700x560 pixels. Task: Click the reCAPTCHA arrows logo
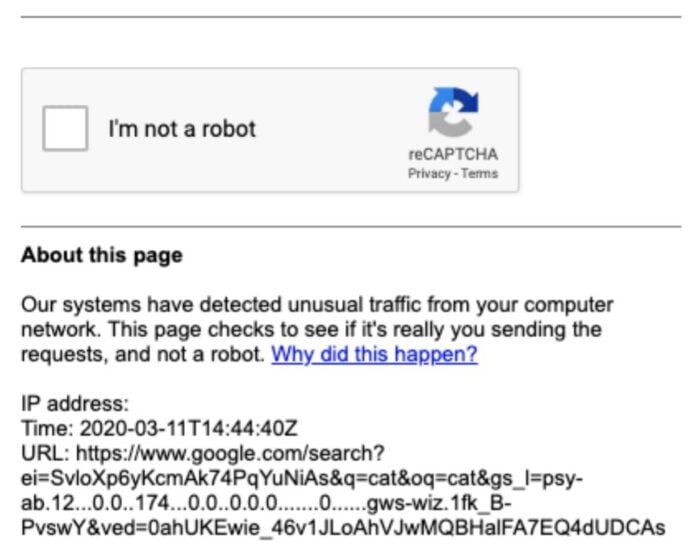point(453,112)
